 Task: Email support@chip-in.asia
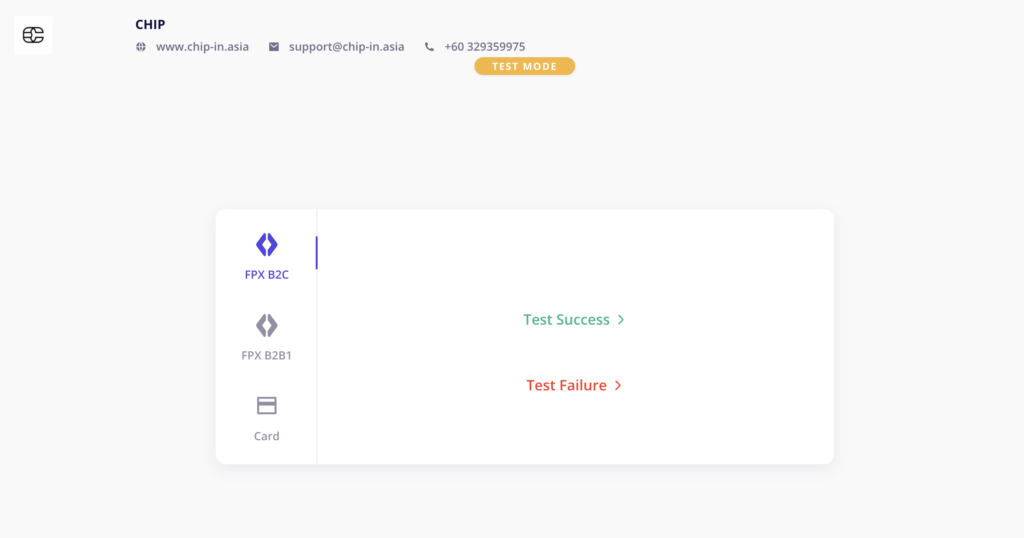click(347, 47)
